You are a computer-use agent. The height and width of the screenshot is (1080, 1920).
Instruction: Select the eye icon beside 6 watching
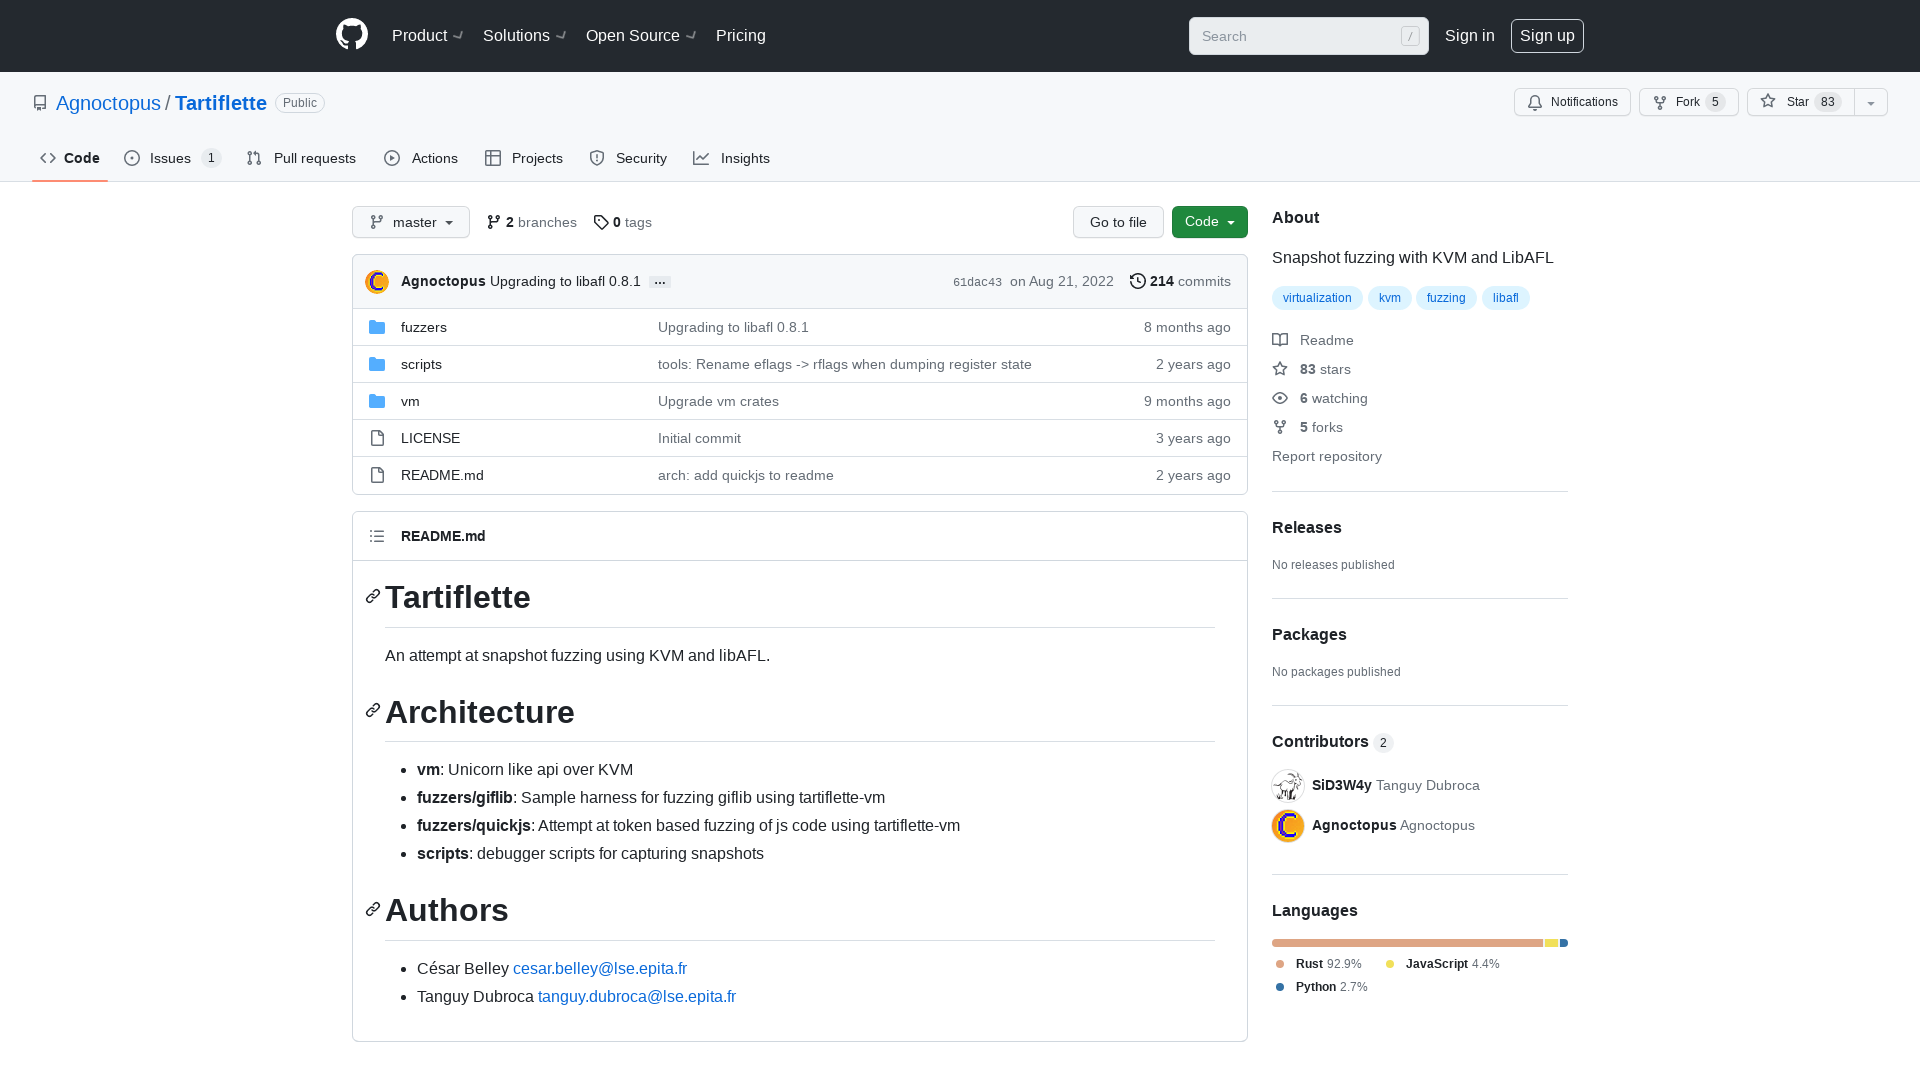[x=1280, y=398]
